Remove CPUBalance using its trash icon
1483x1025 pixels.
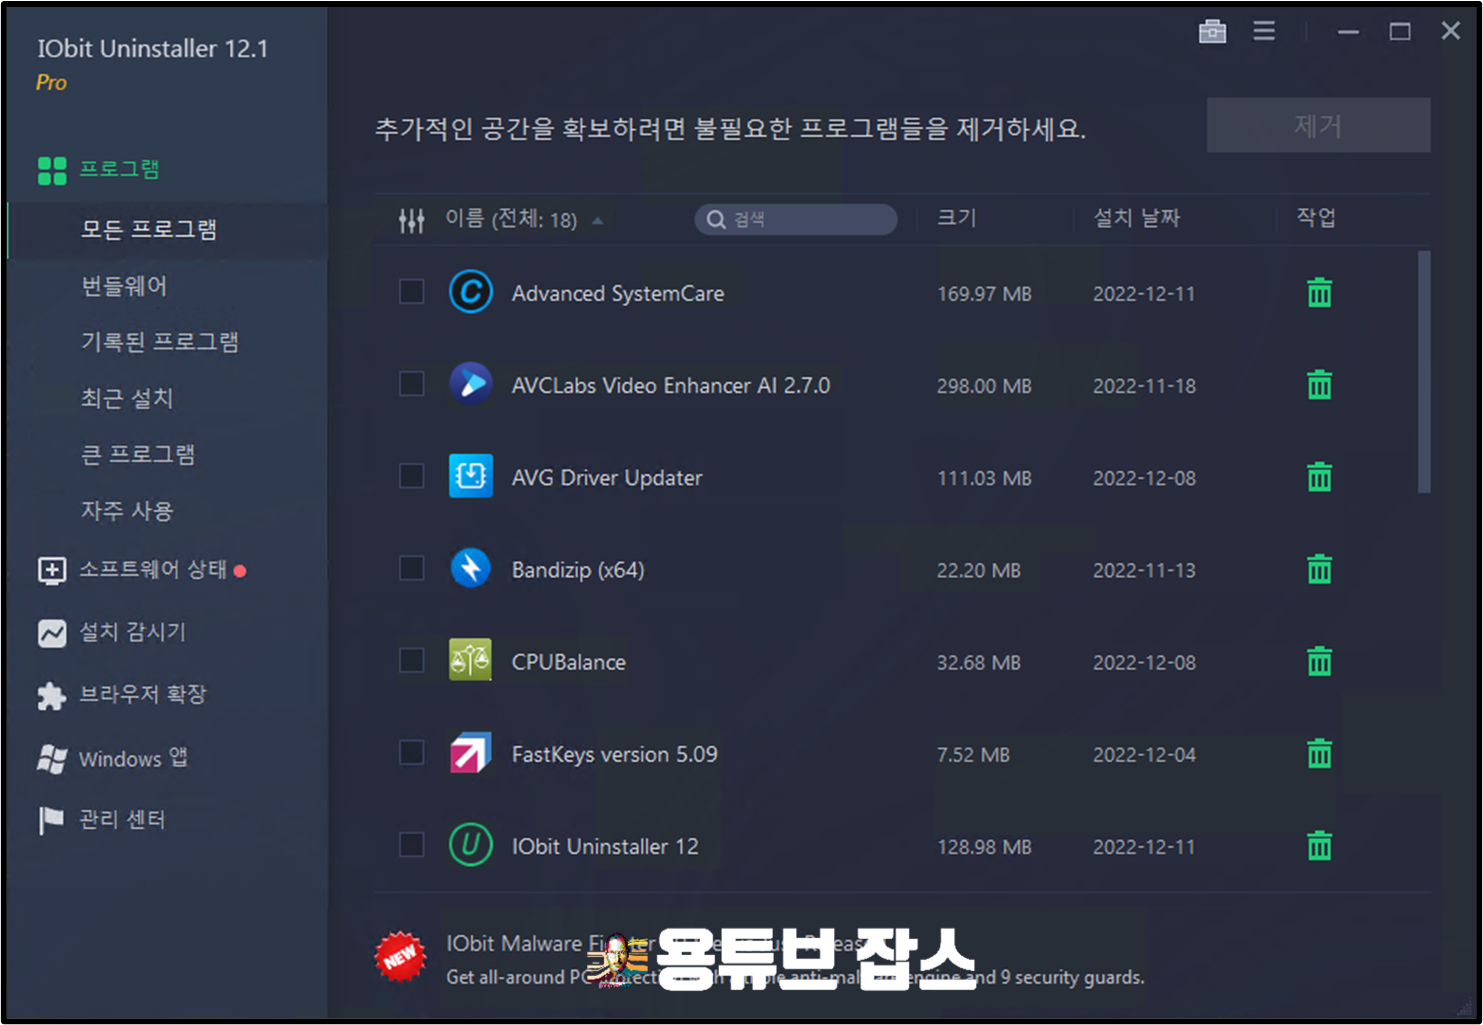(x=1319, y=661)
